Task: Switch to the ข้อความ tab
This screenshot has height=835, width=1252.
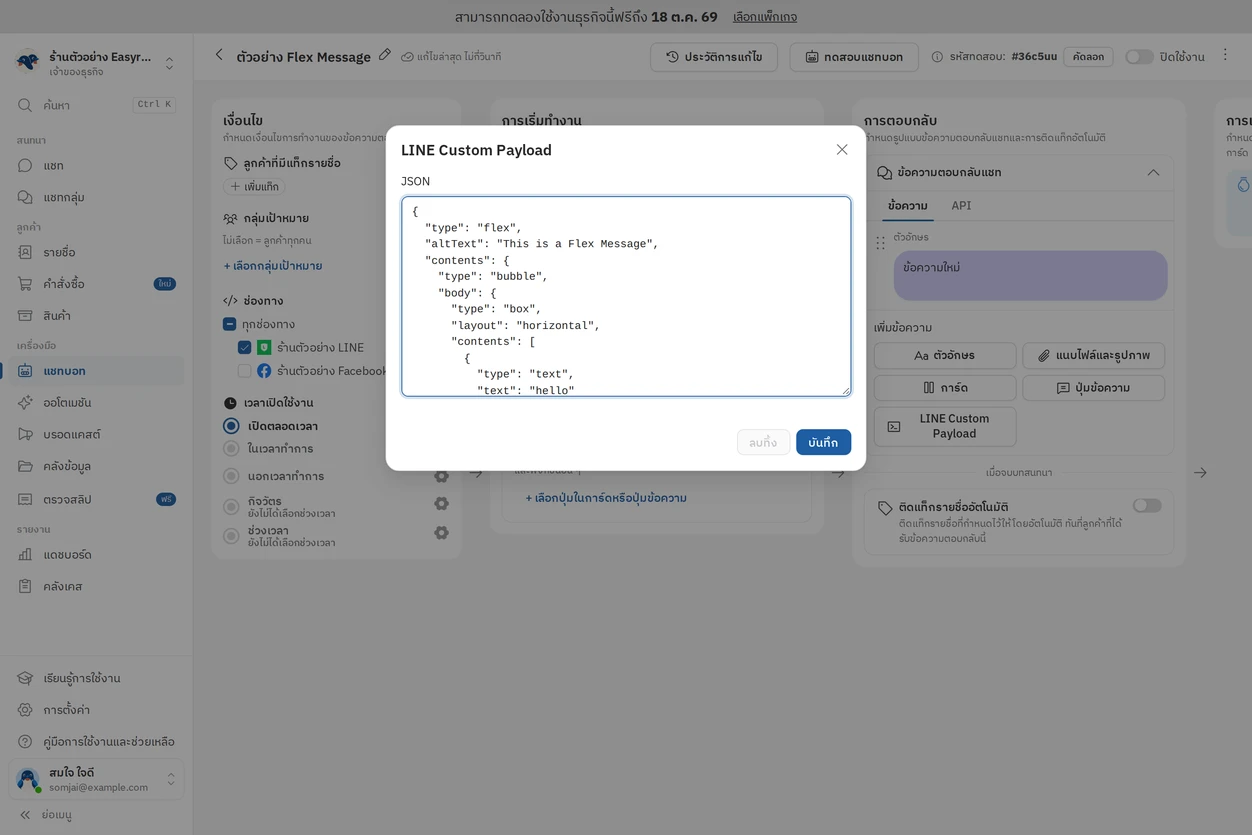Action: [908, 206]
